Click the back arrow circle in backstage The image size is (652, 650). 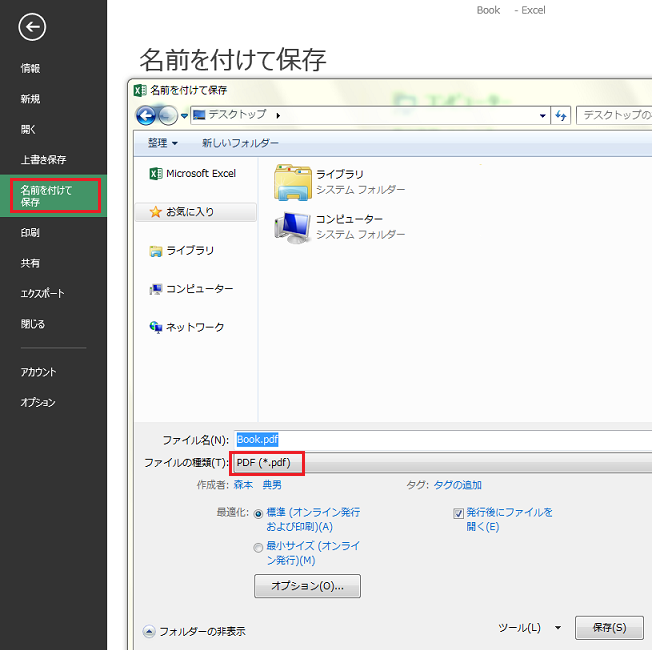pyautogui.click(x=32, y=27)
